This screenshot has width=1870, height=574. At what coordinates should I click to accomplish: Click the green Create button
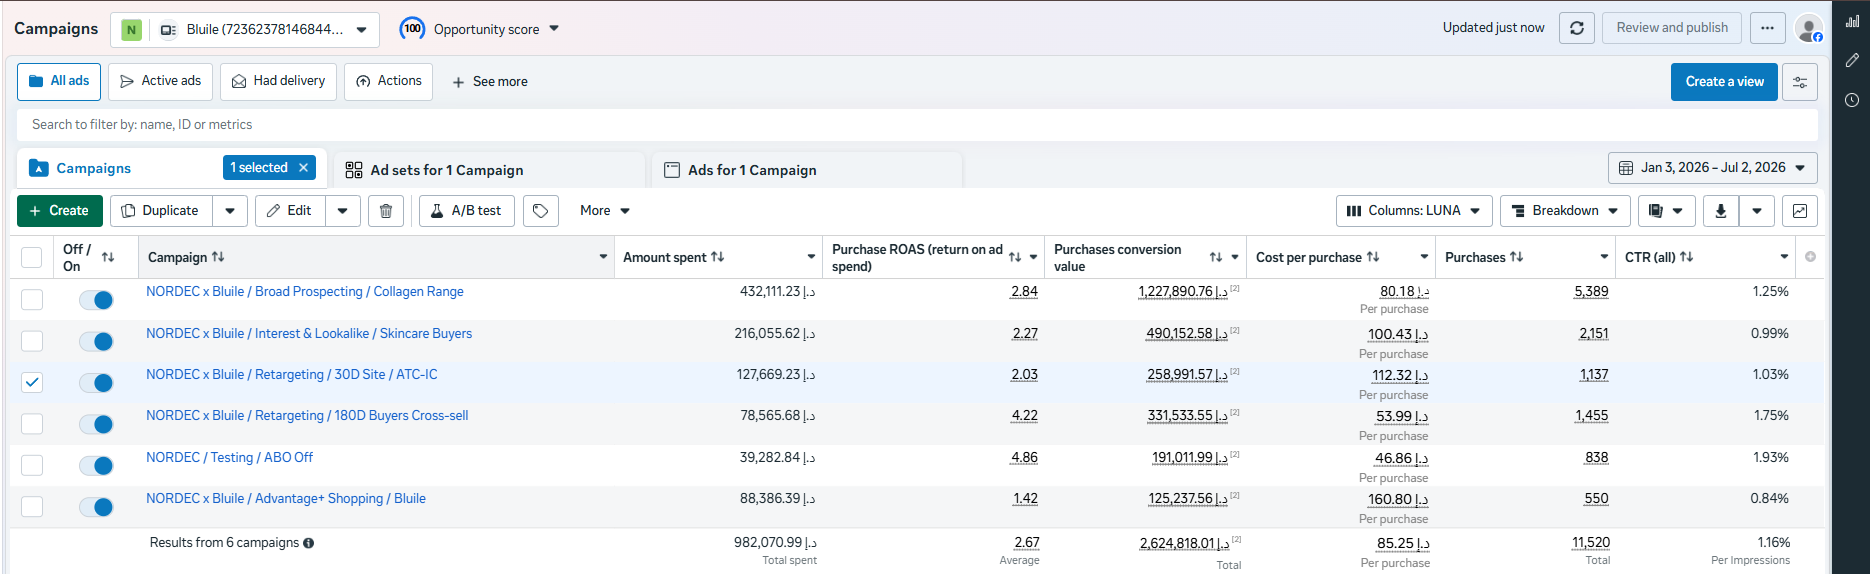[x=59, y=211]
